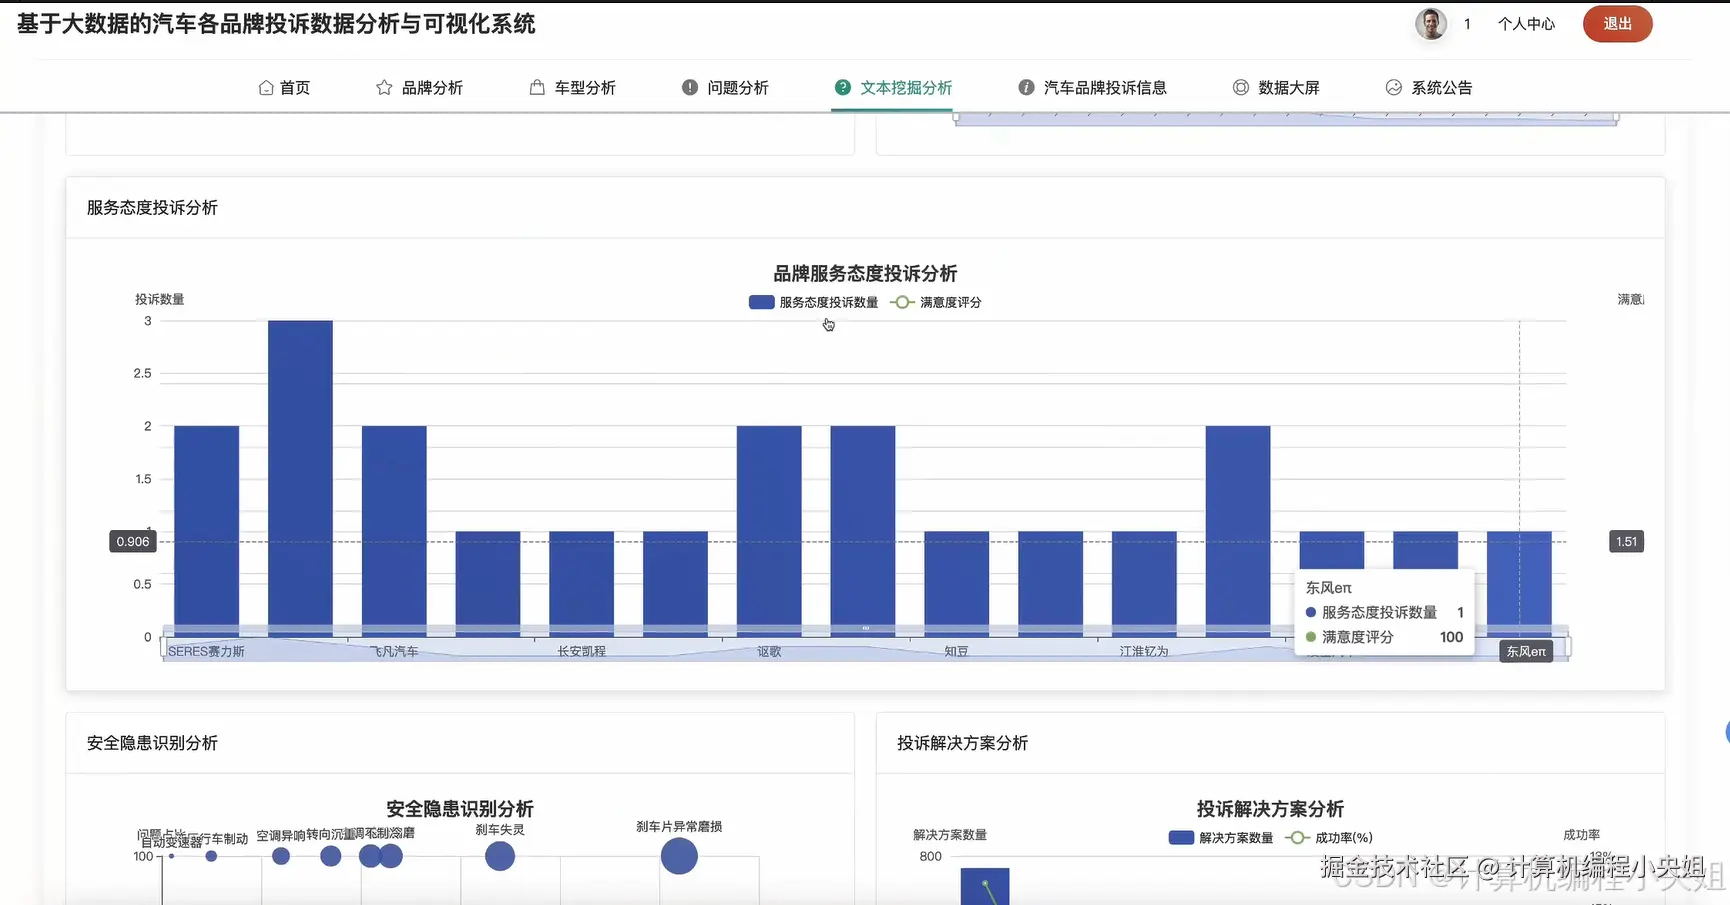This screenshot has width=1730, height=905.
Task: Switch to the 品牌分析 tab
Action: [x=432, y=87]
